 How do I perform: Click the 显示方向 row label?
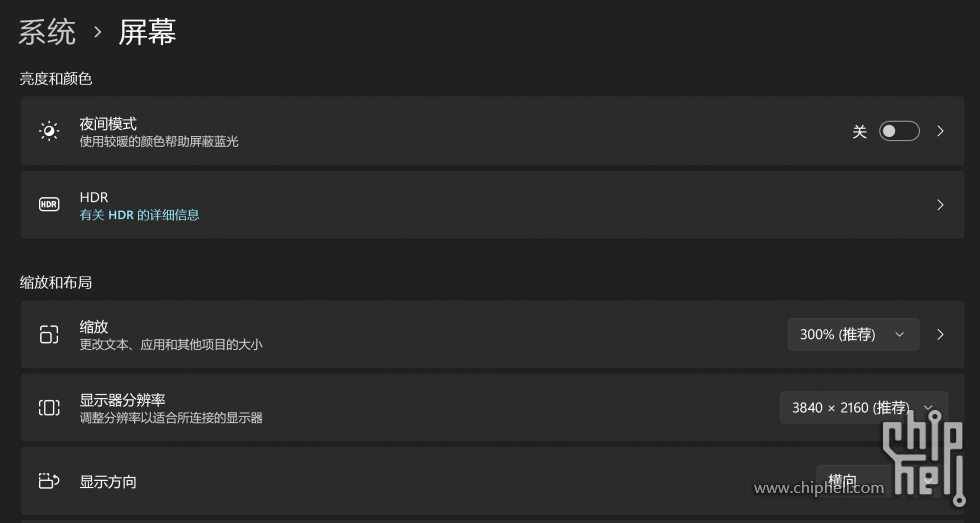(108, 482)
